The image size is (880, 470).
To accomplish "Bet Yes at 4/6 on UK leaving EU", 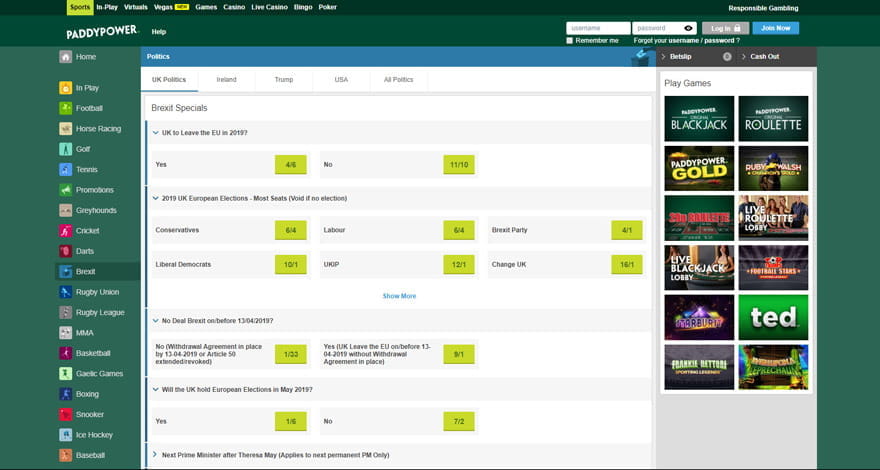I will (291, 165).
